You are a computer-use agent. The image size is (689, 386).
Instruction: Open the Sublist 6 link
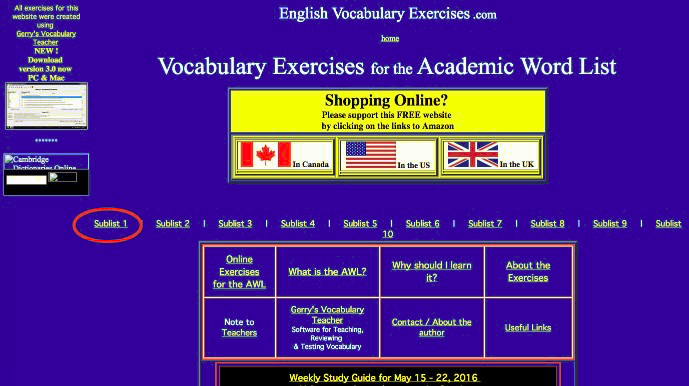click(423, 223)
